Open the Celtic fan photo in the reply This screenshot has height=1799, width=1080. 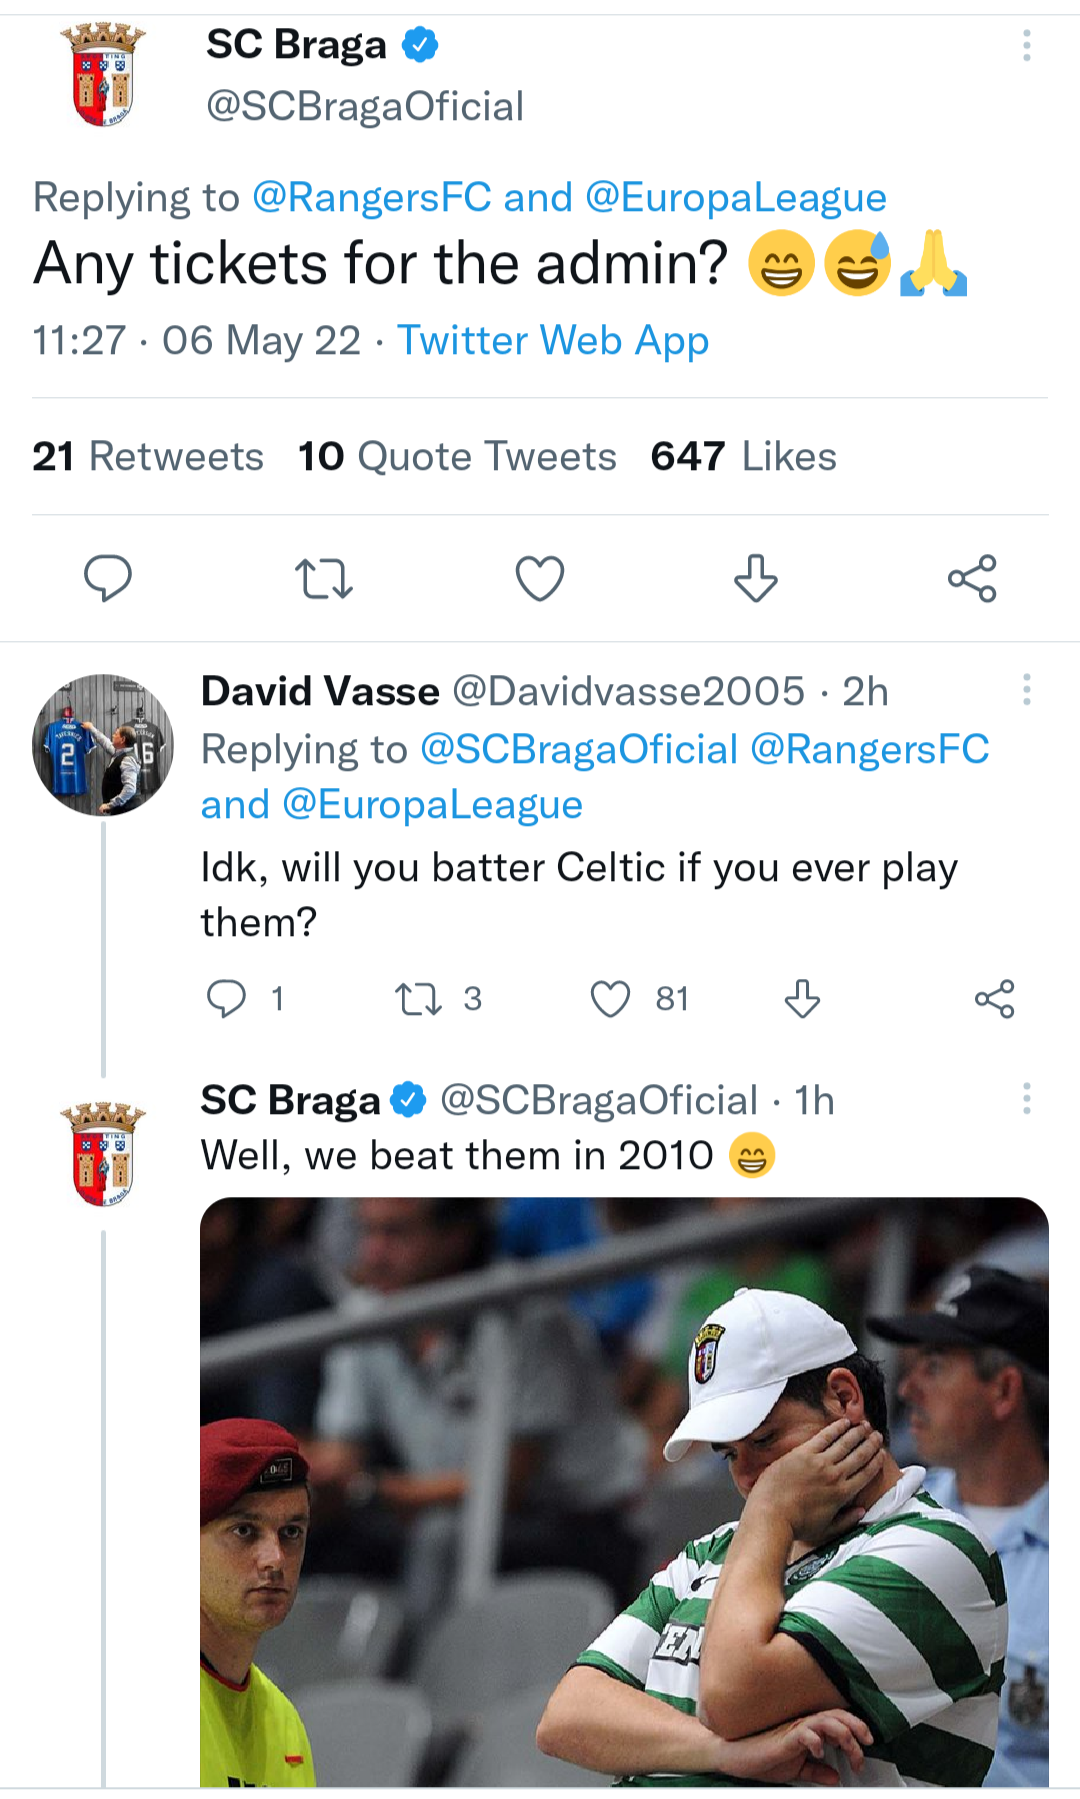point(624,1490)
